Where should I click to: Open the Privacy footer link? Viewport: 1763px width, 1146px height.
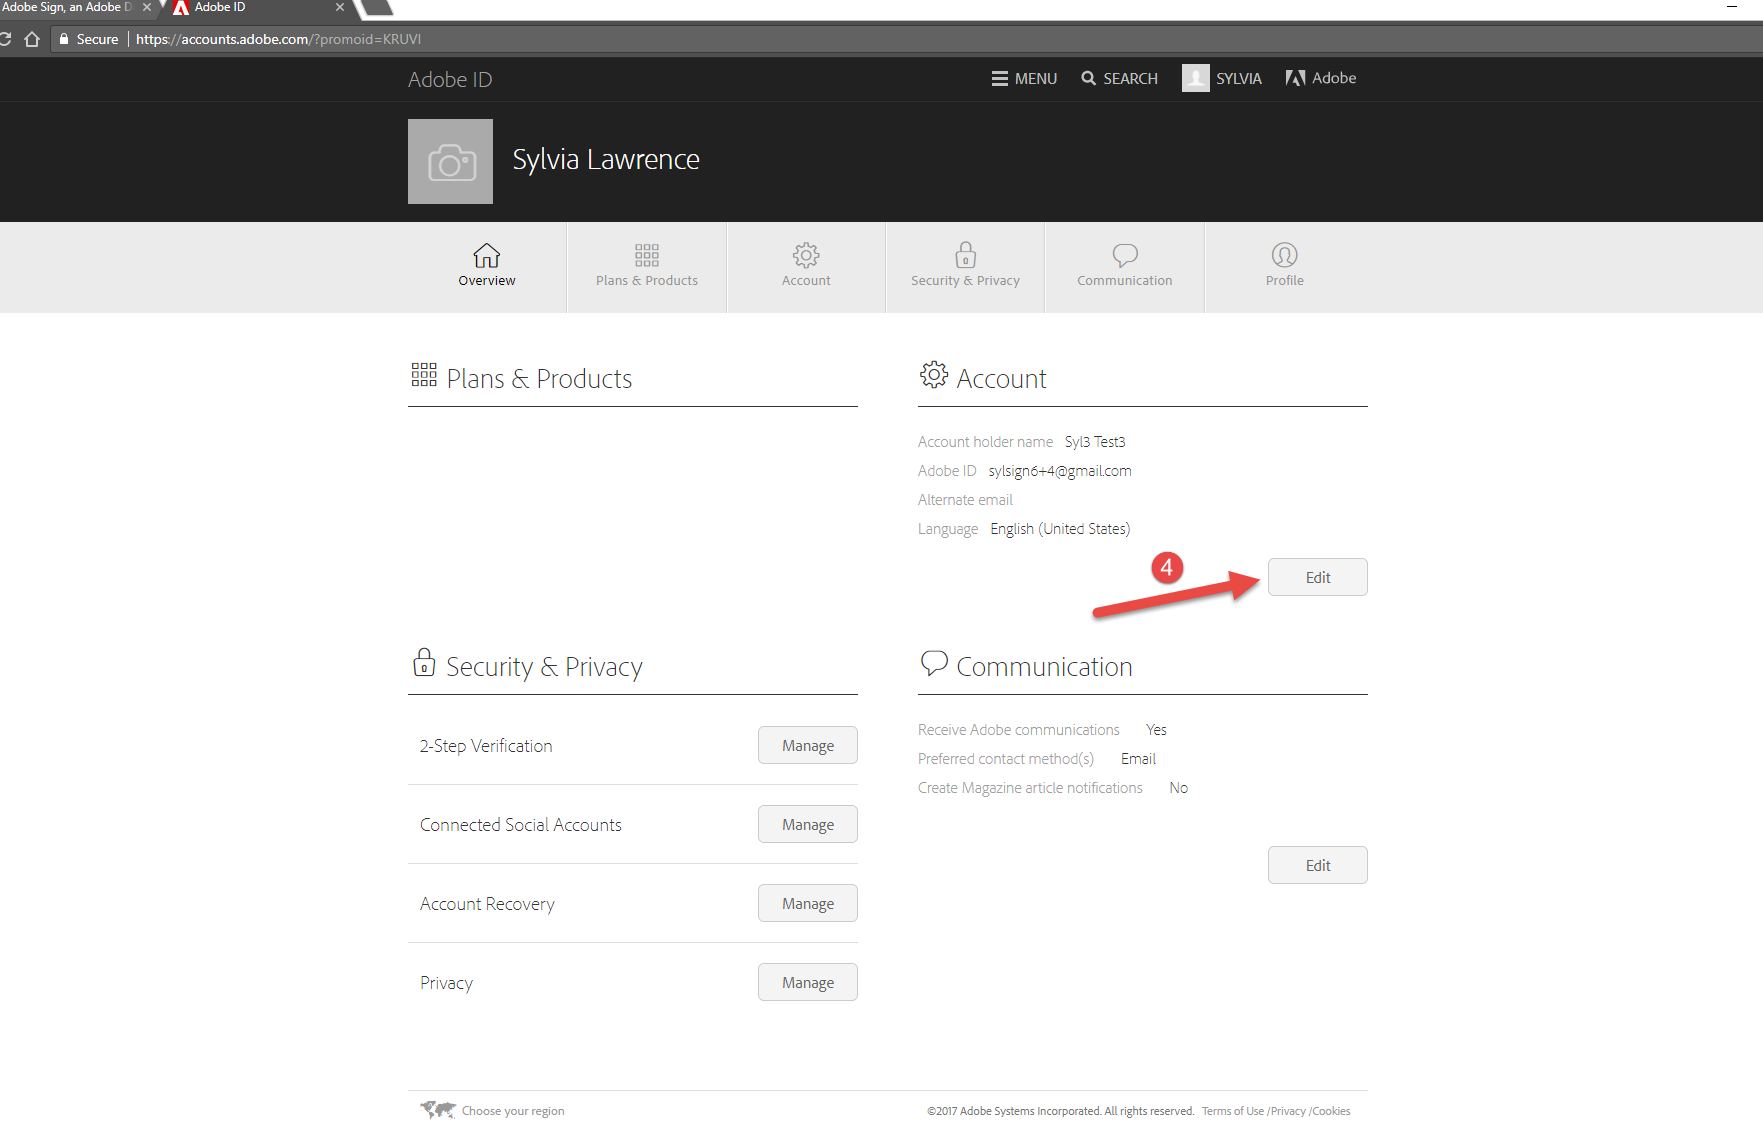pyautogui.click(x=1288, y=1111)
